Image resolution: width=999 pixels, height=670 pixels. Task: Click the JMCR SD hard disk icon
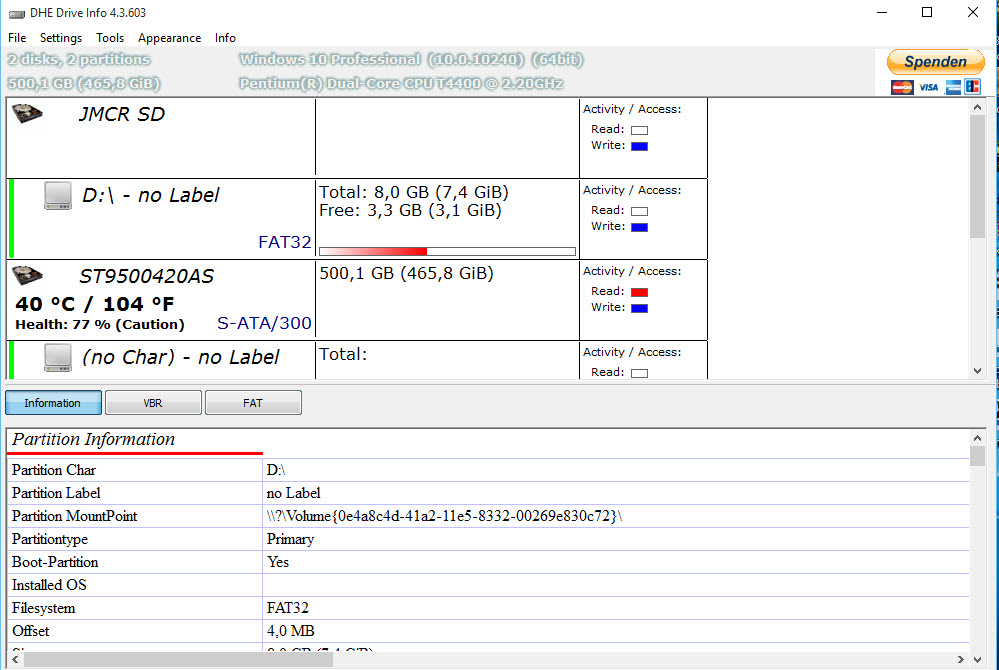27,113
